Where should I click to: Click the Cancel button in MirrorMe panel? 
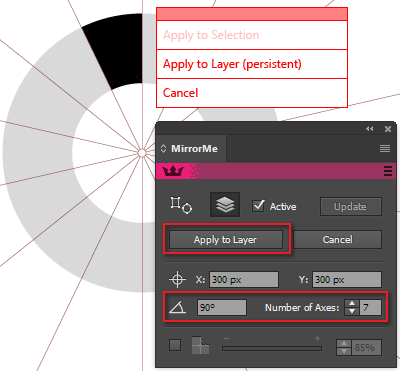point(337,239)
